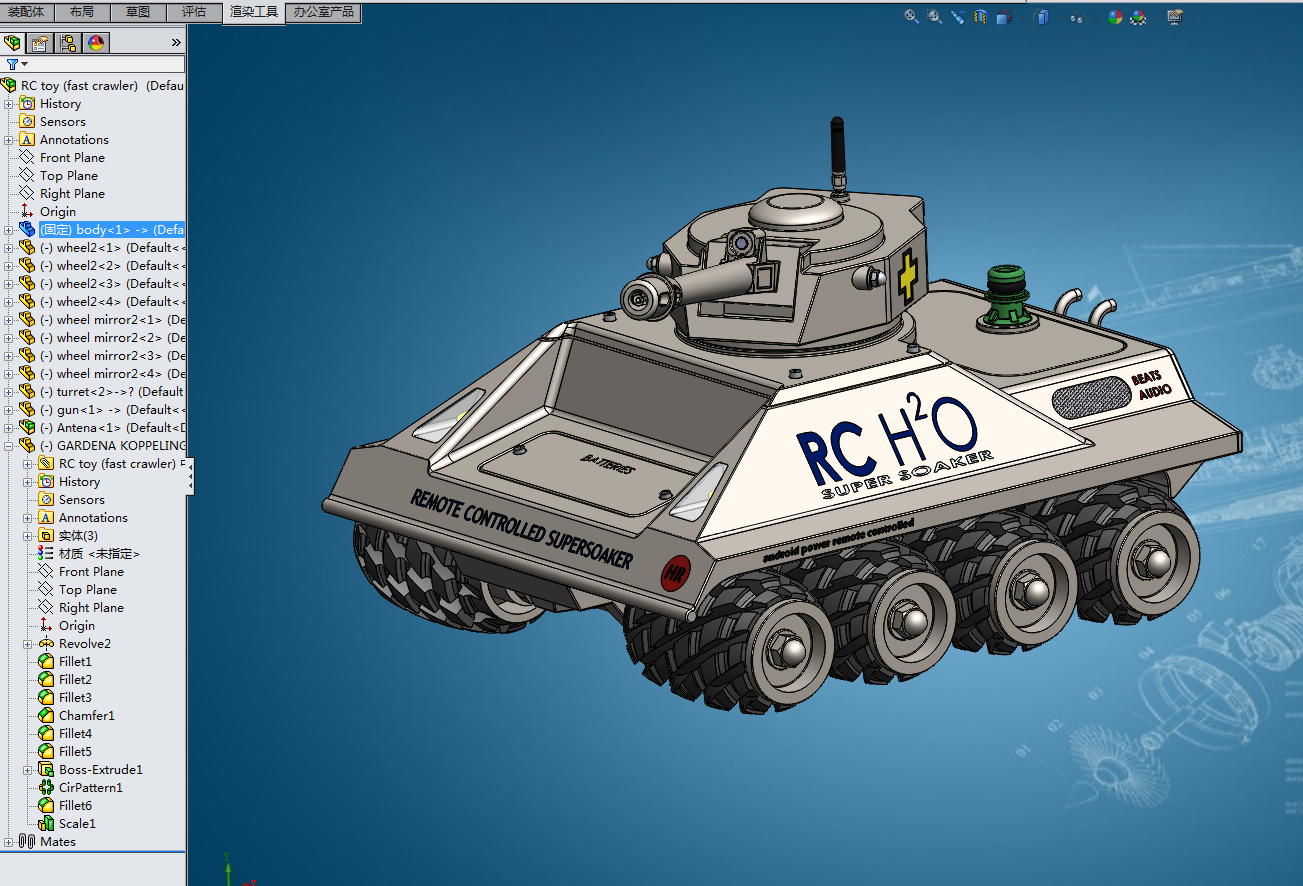Image resolution: width=1303 pixels, height=886 pixels.
Task: Expand the wheel2<1> component node
Action: [x=8, y=248]
